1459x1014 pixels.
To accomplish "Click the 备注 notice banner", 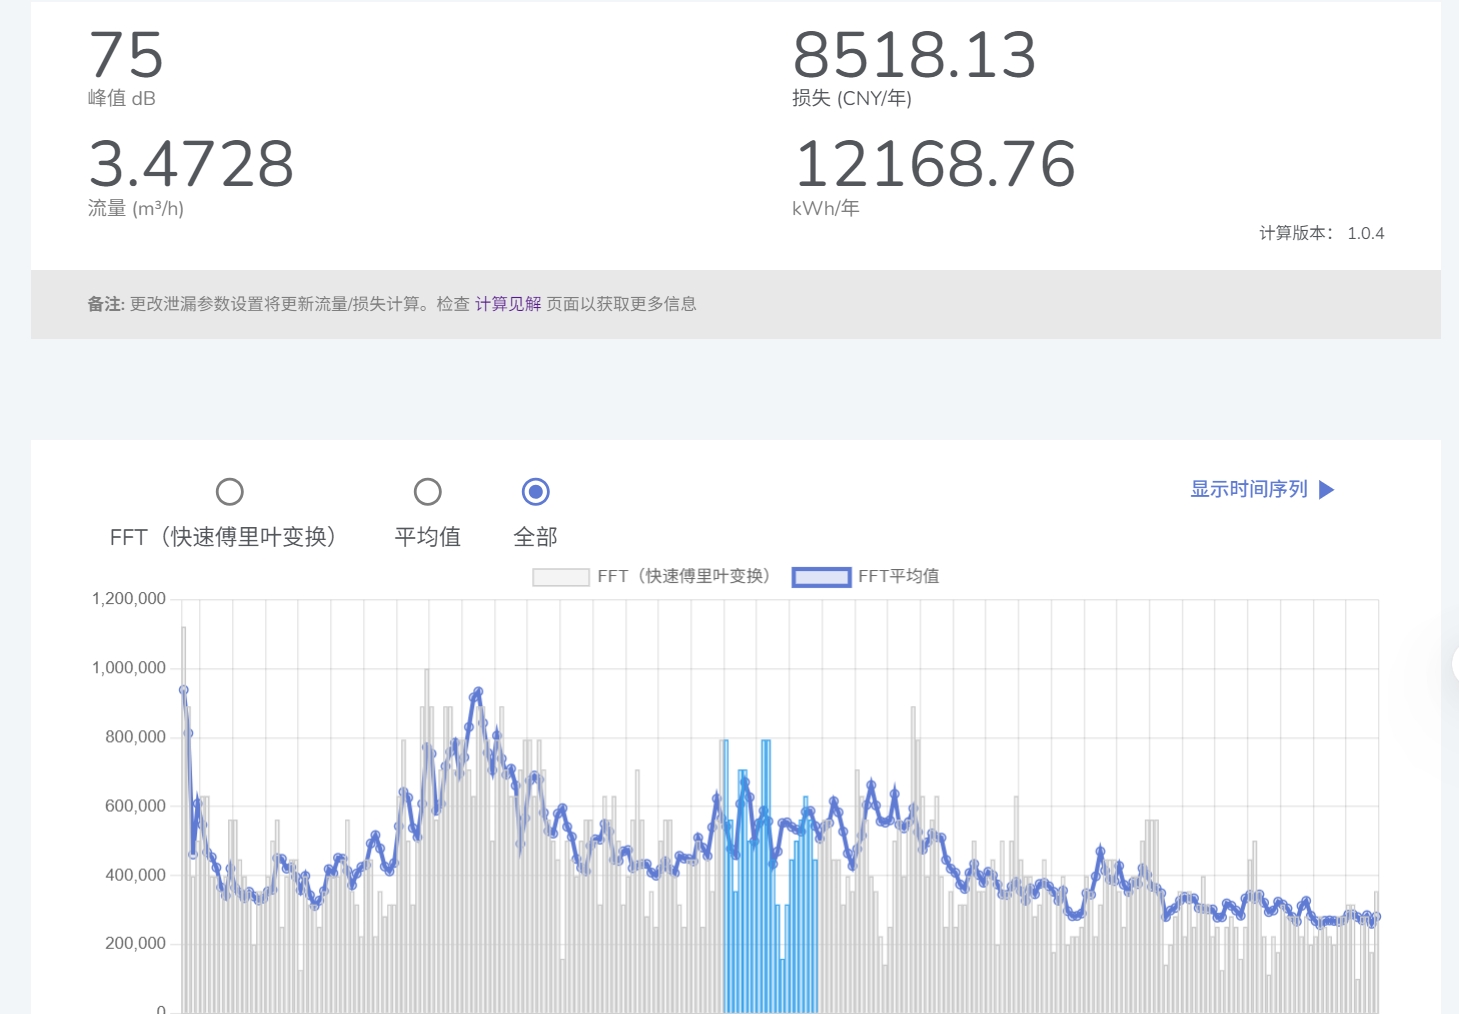I will pyautogui.click(x=400, y=303).
